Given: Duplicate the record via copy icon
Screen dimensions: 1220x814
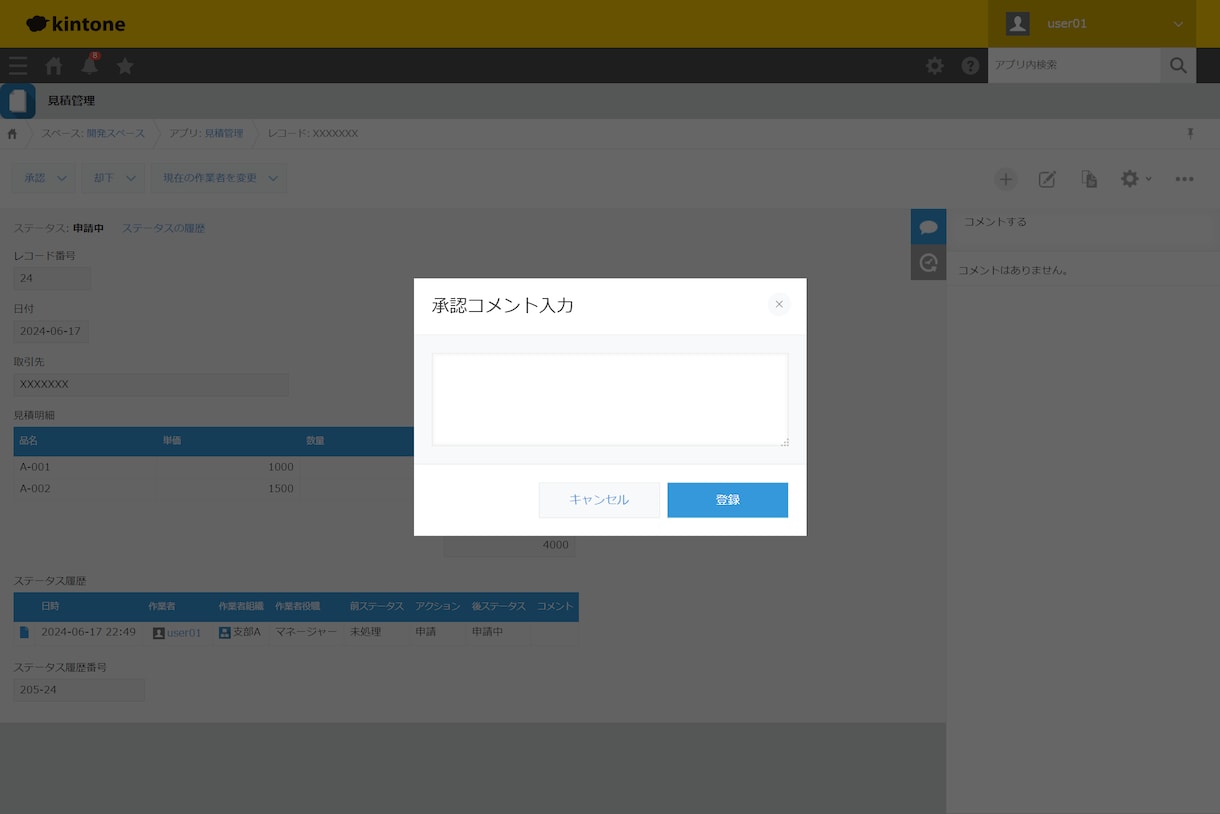Looking at the screenshot, I should [1089, 179].
